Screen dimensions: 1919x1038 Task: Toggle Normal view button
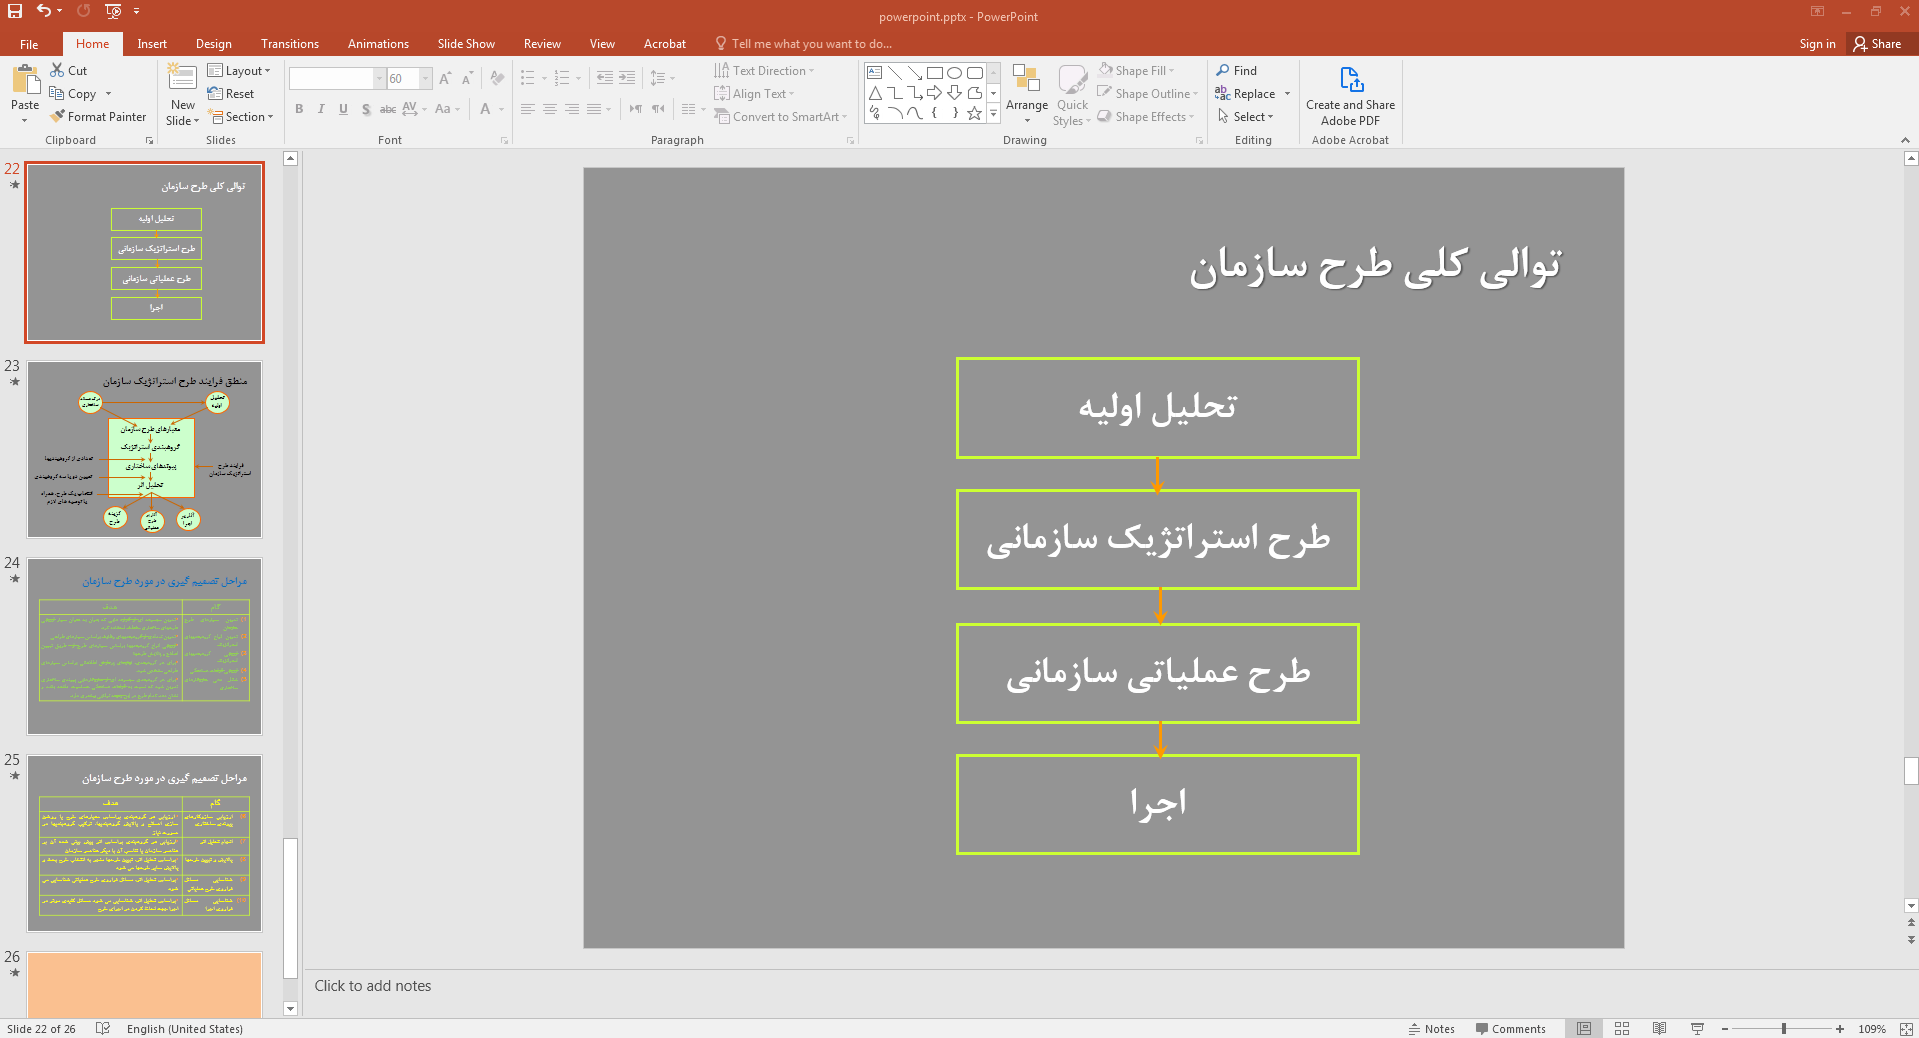[x=1584, y=1028]
